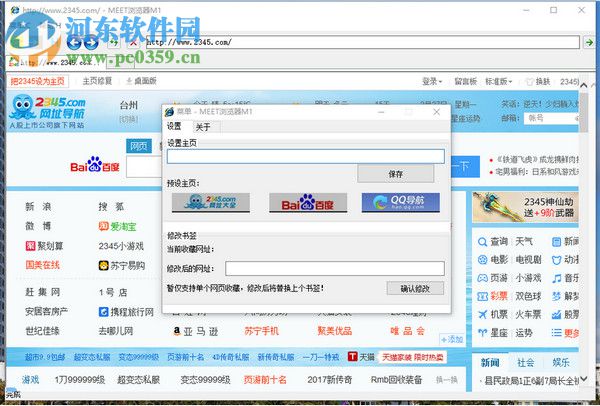Click the 2345神仙劫 ad banner
Screen dimensions: 600x406
click(x=525, y=207)
